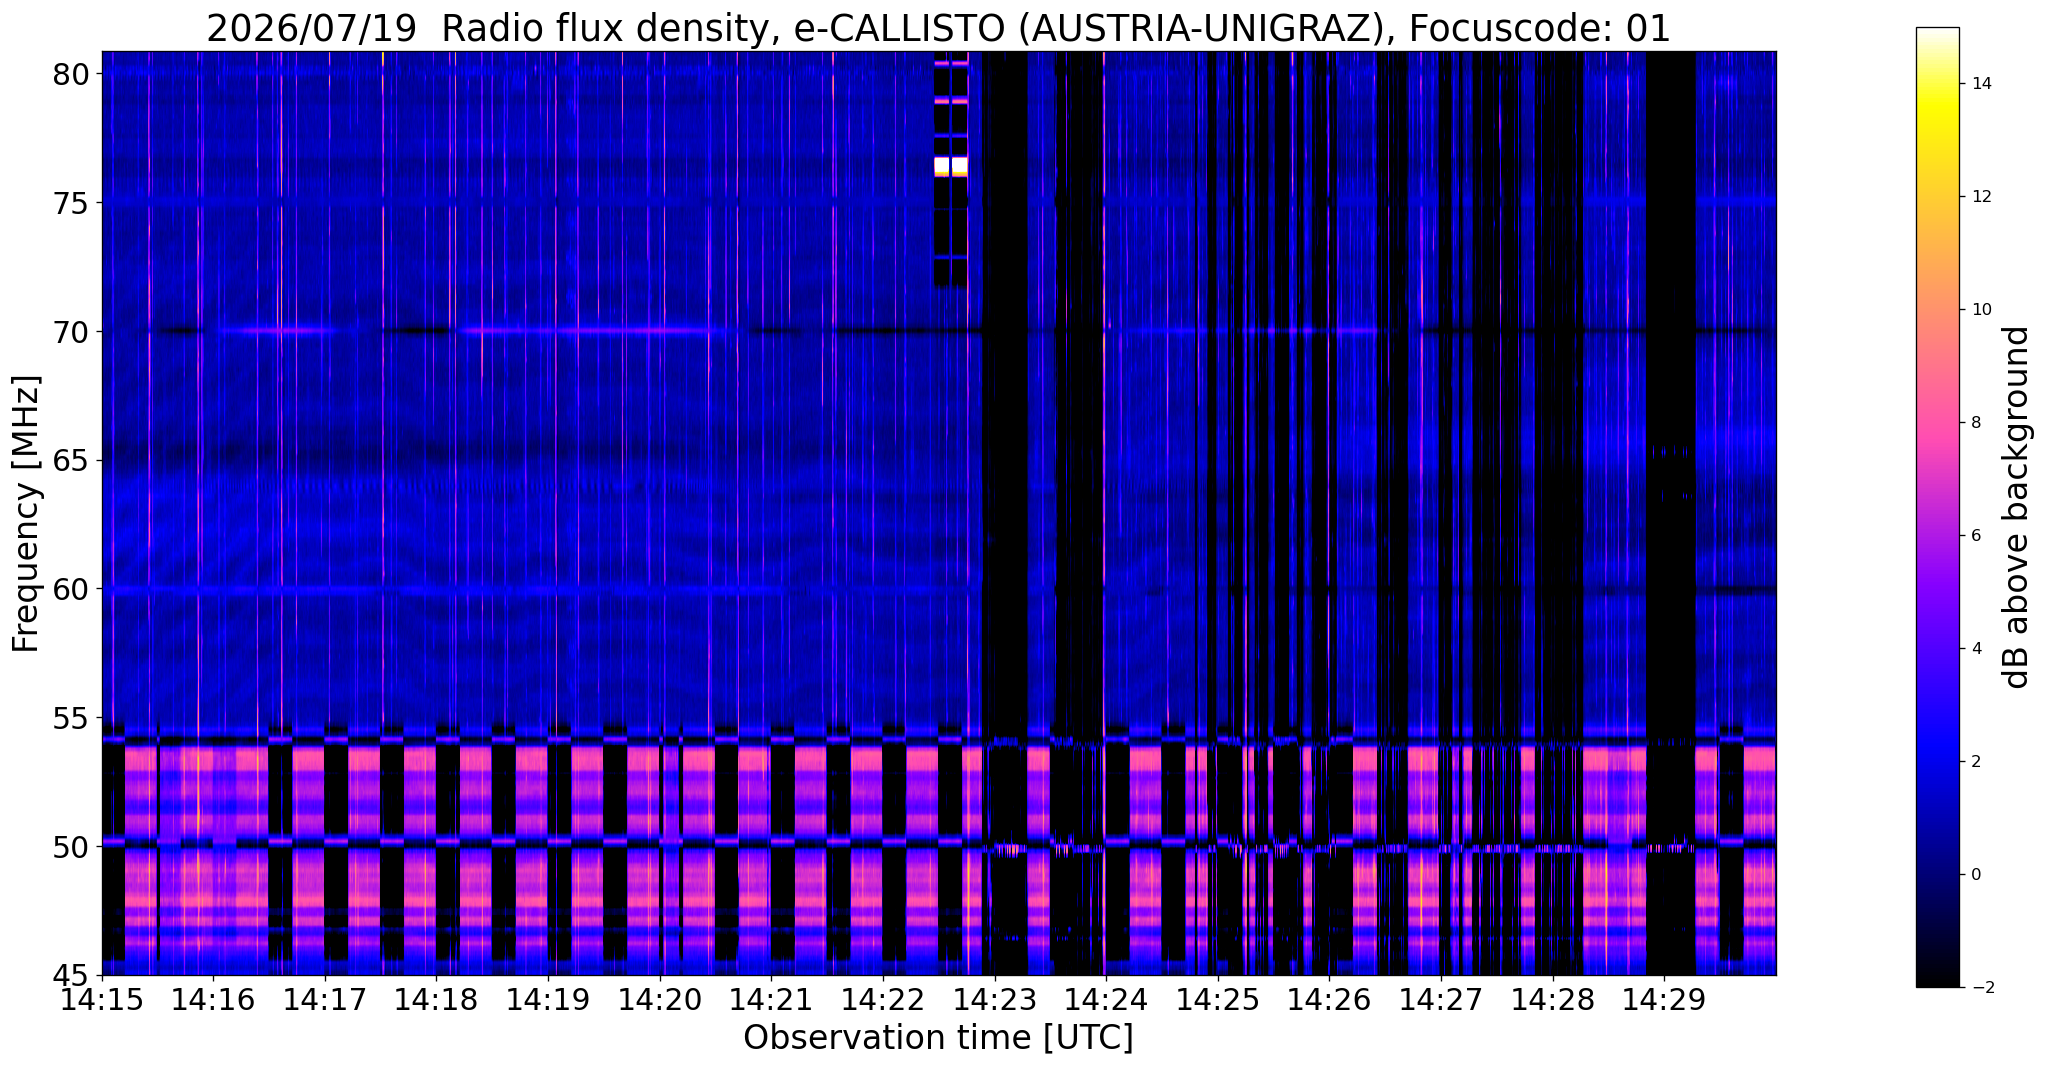Click the Frequency [MHz] axis label
Screen dimensions: 2047x1067
(x=26, y=513)
